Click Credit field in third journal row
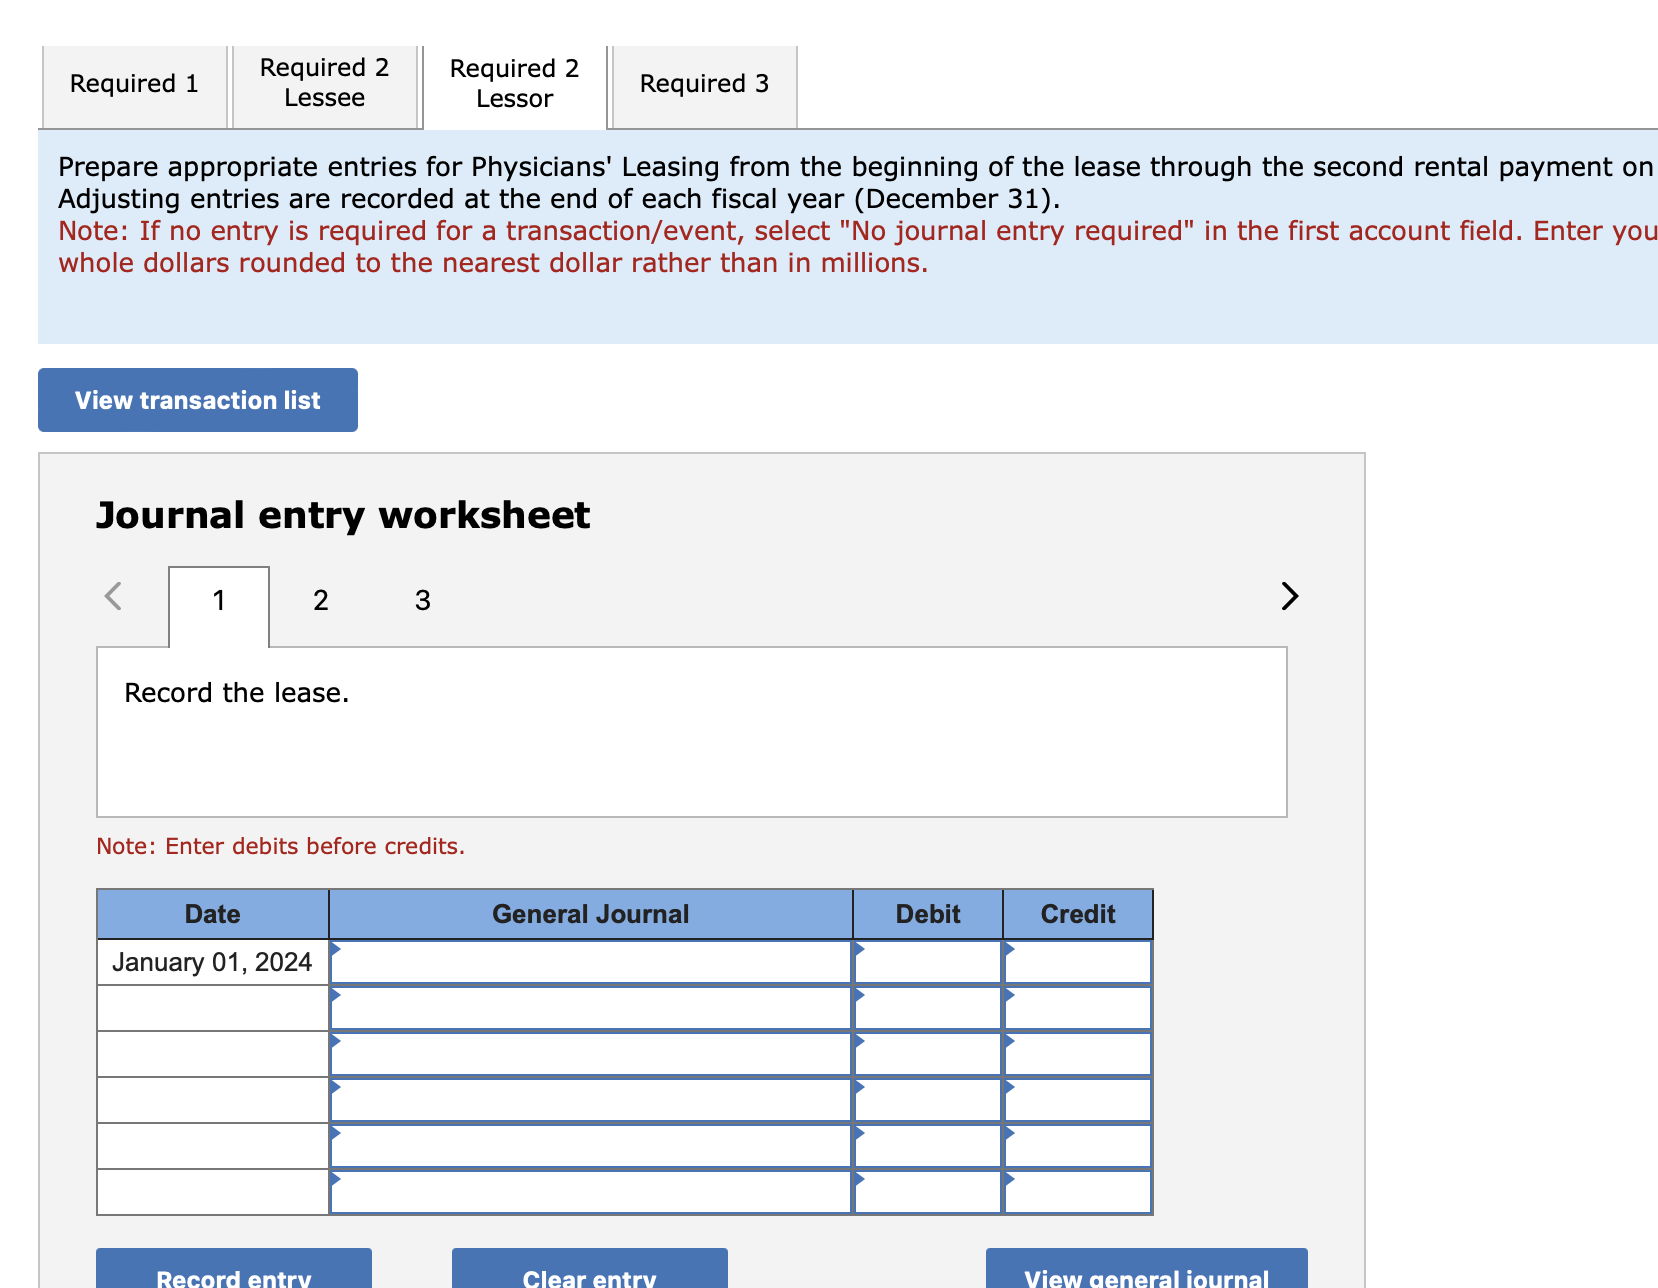The width and height of the screenshot is (1658, 1288). [x=1078, y=1055]
